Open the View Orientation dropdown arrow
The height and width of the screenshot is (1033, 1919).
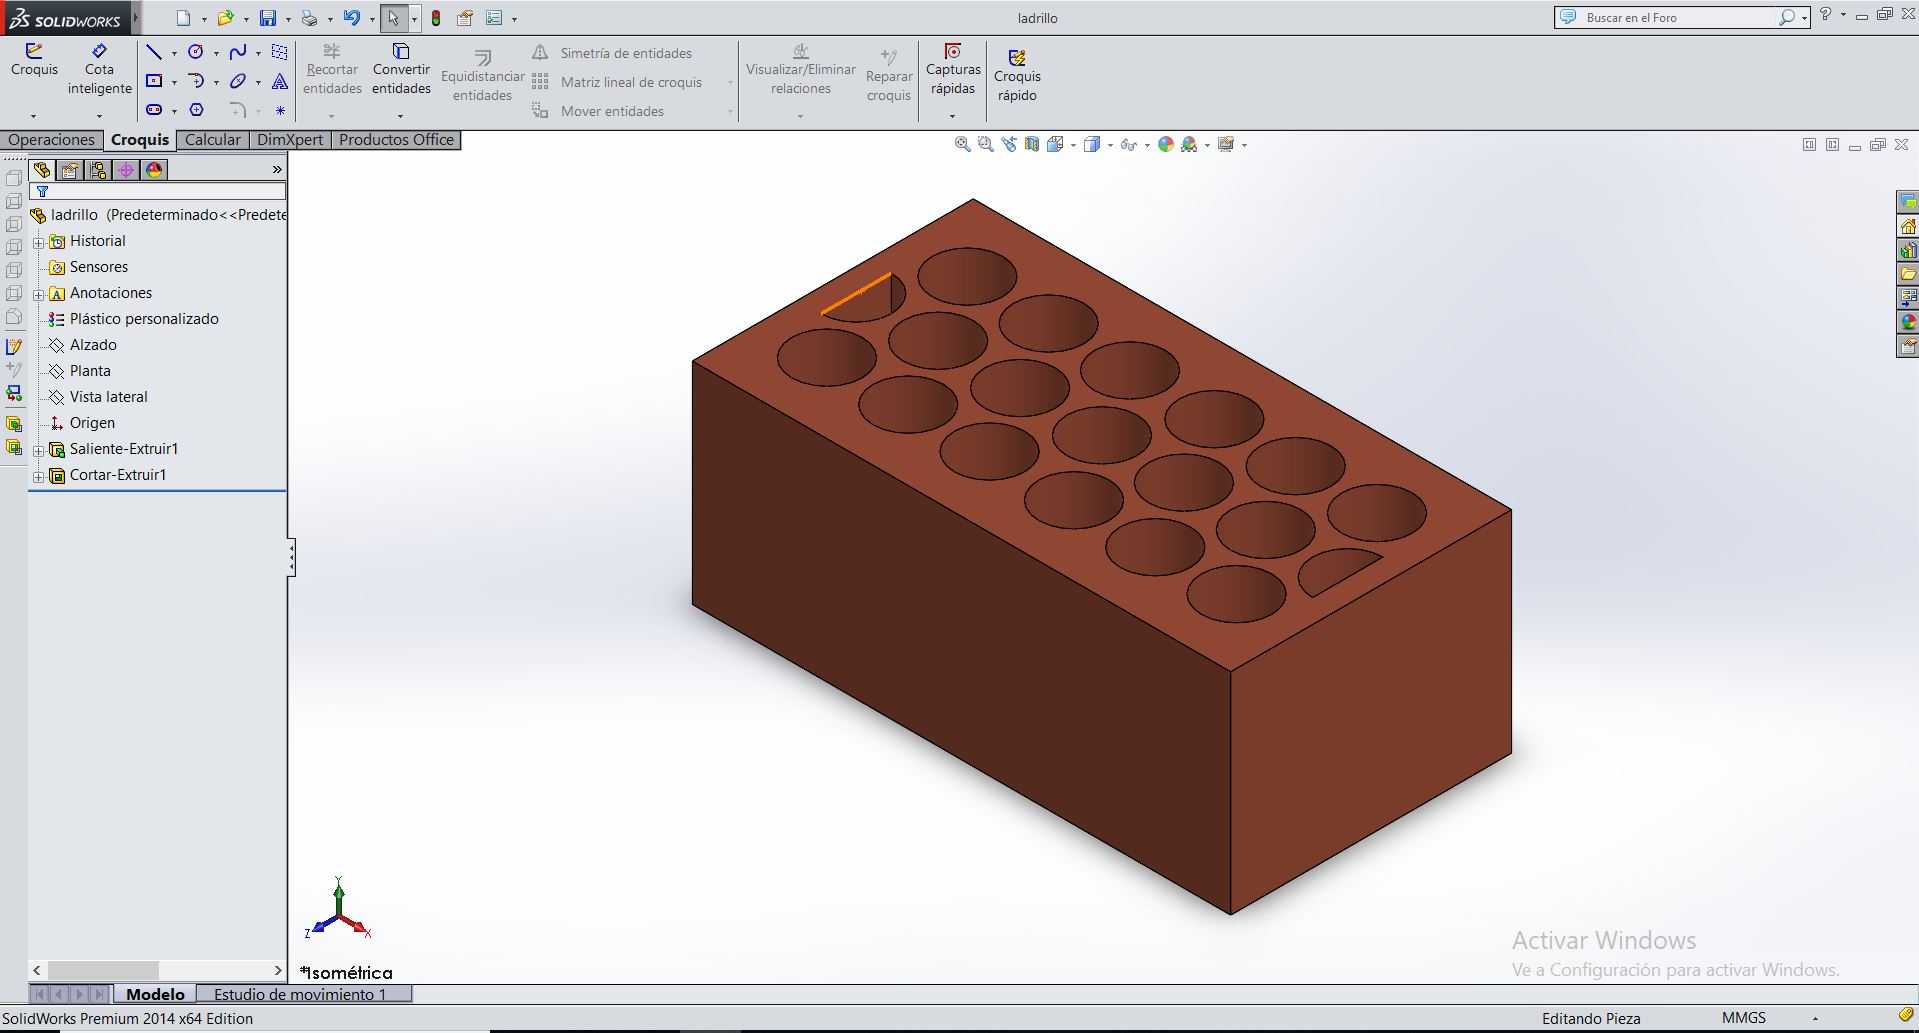[x=1073, y=145]
